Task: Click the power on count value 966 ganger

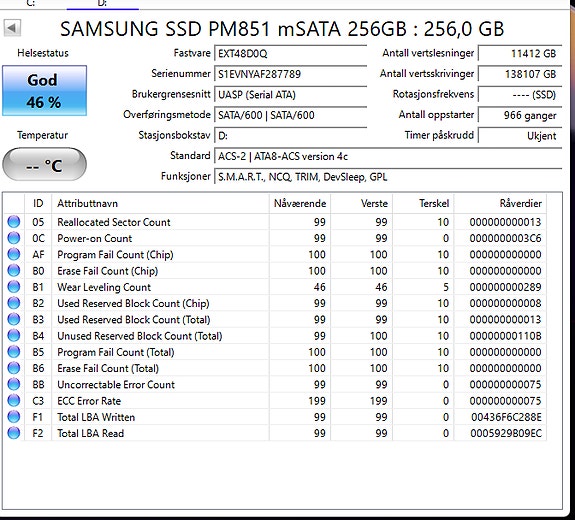Action: coord(520,116)
